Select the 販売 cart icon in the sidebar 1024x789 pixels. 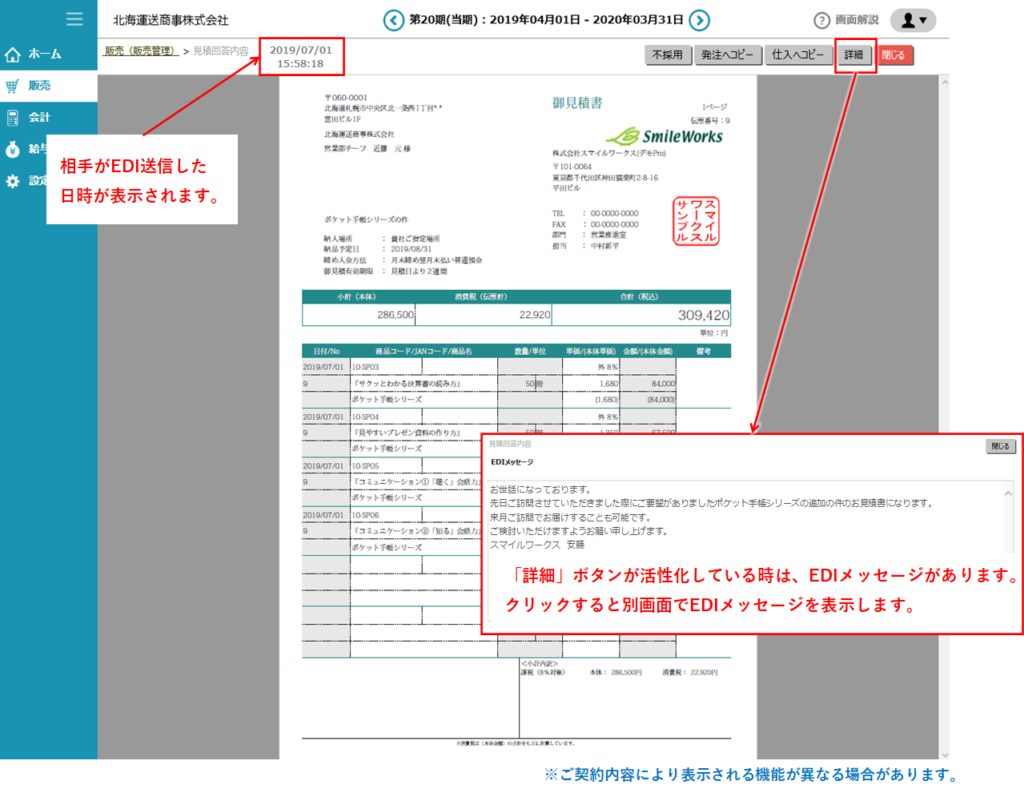coord(13,86)
